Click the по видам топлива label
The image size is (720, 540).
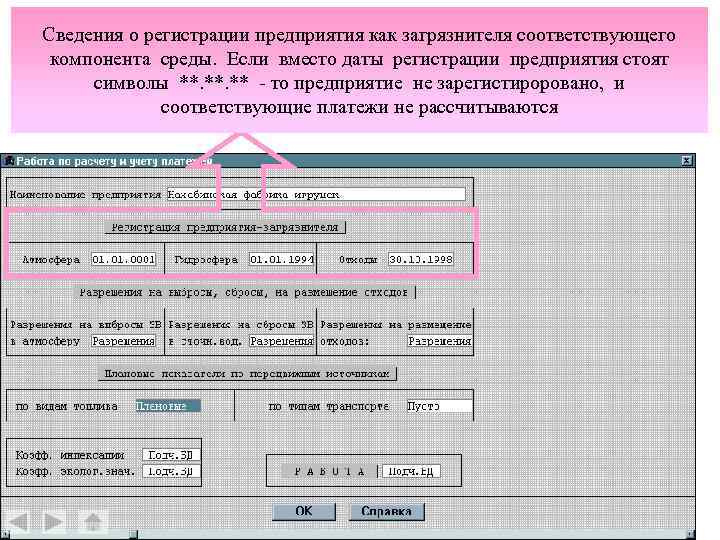pyautogui.click(x=67, y=406)
